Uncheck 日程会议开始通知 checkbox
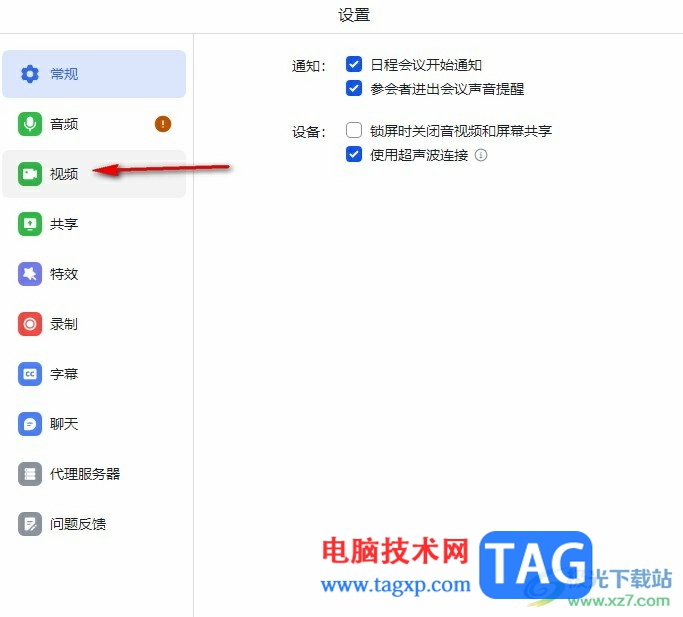The height and width of the screenshot is (617, 683). [353, 64]
